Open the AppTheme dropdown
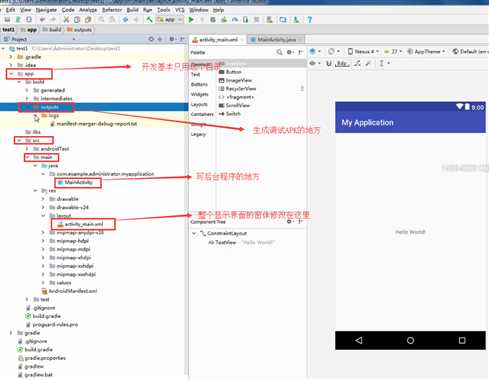489x380 pixels. pyautogui.click(x=426, y=51)
